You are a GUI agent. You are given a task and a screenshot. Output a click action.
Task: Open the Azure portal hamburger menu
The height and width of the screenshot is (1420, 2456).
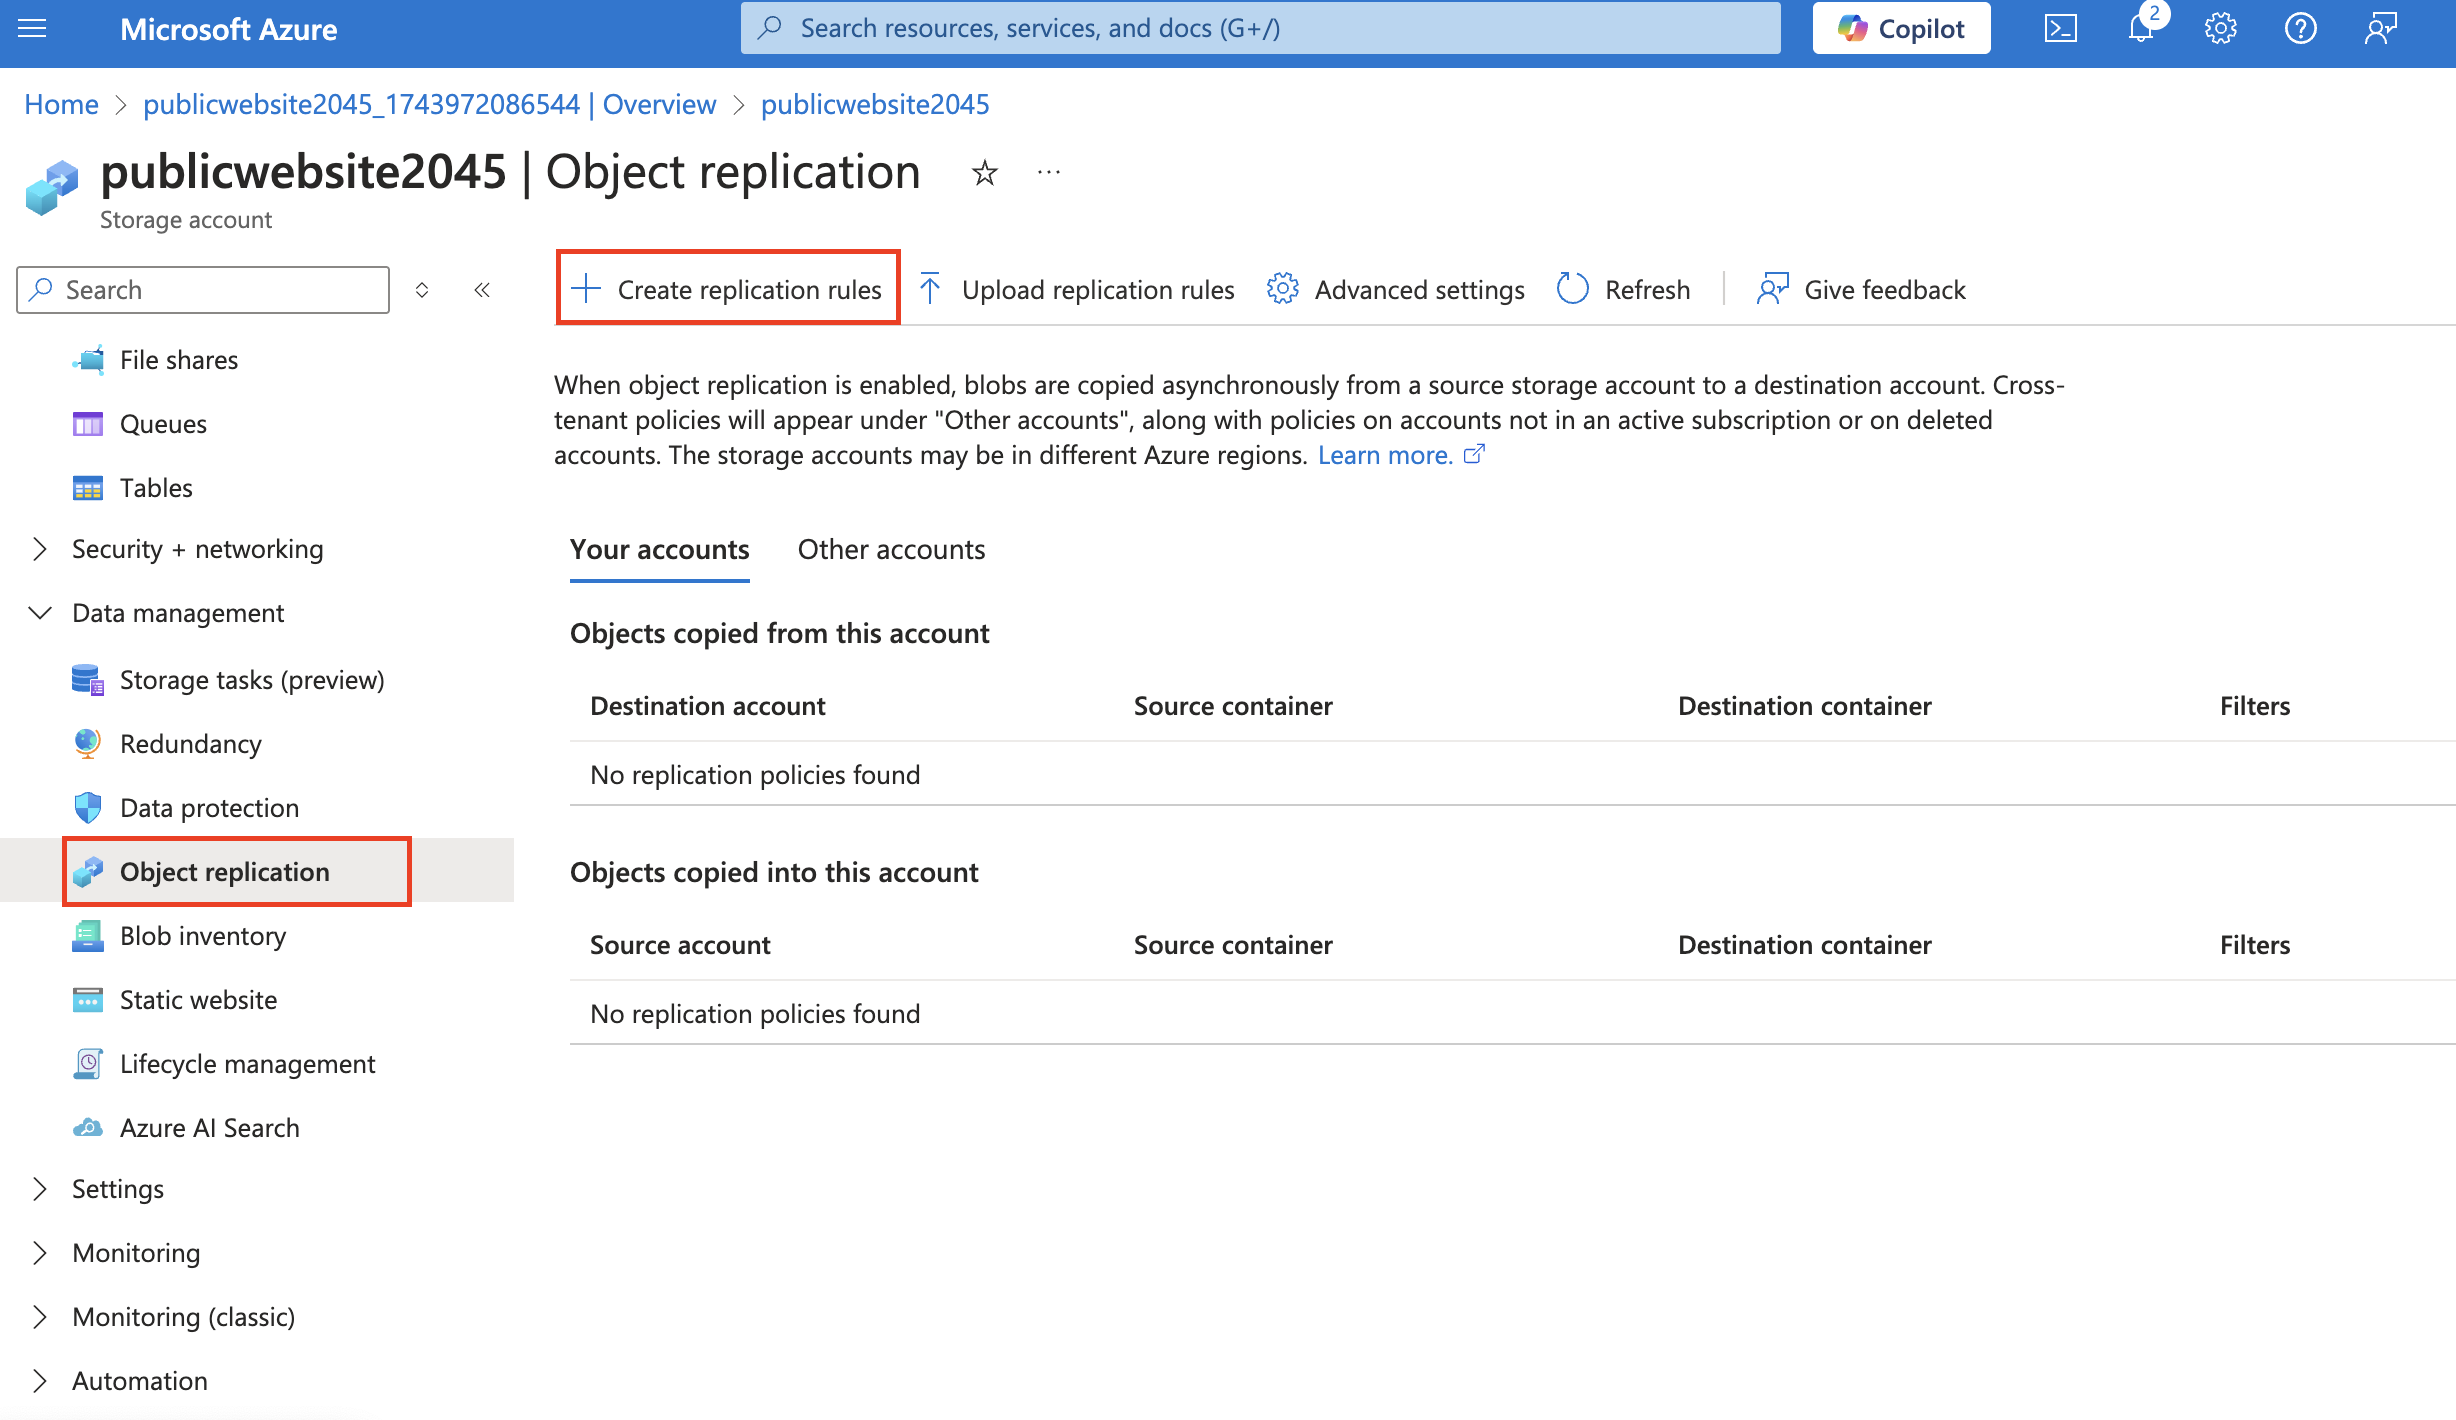coord(32,29)
